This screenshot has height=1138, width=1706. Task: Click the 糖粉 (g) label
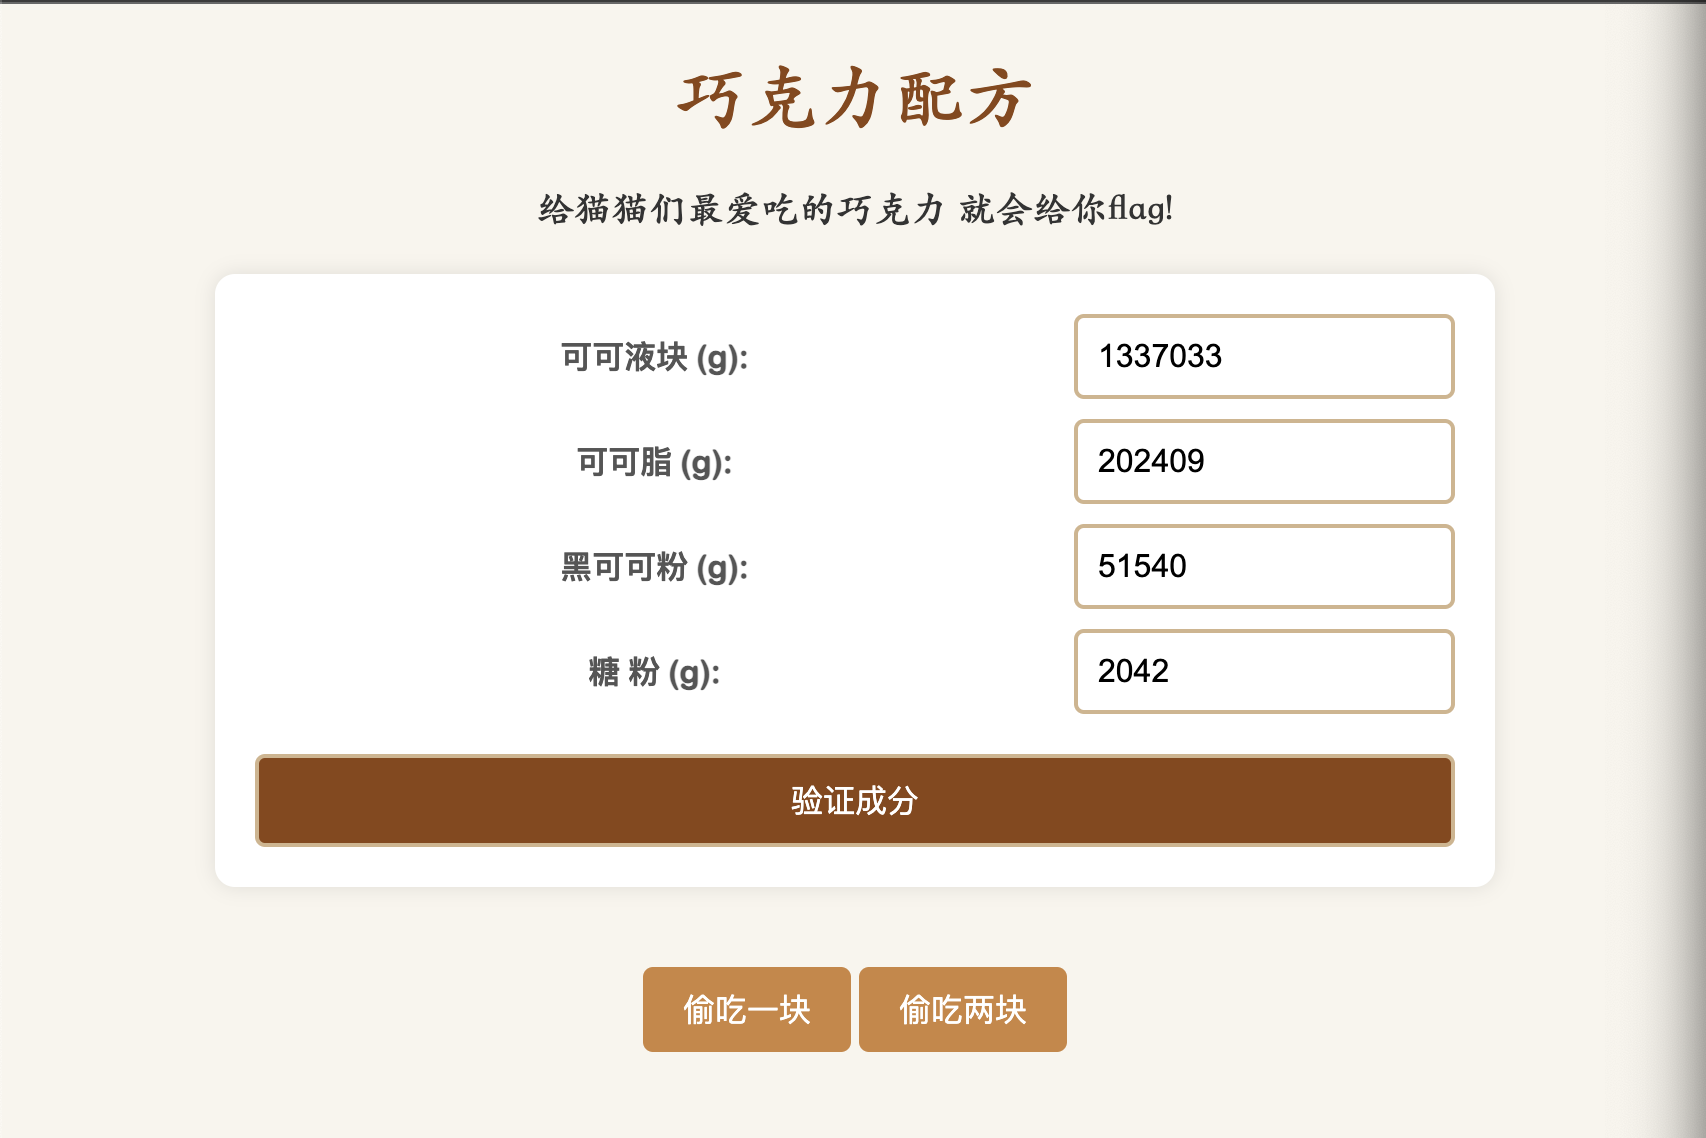[x=654, y=672]
